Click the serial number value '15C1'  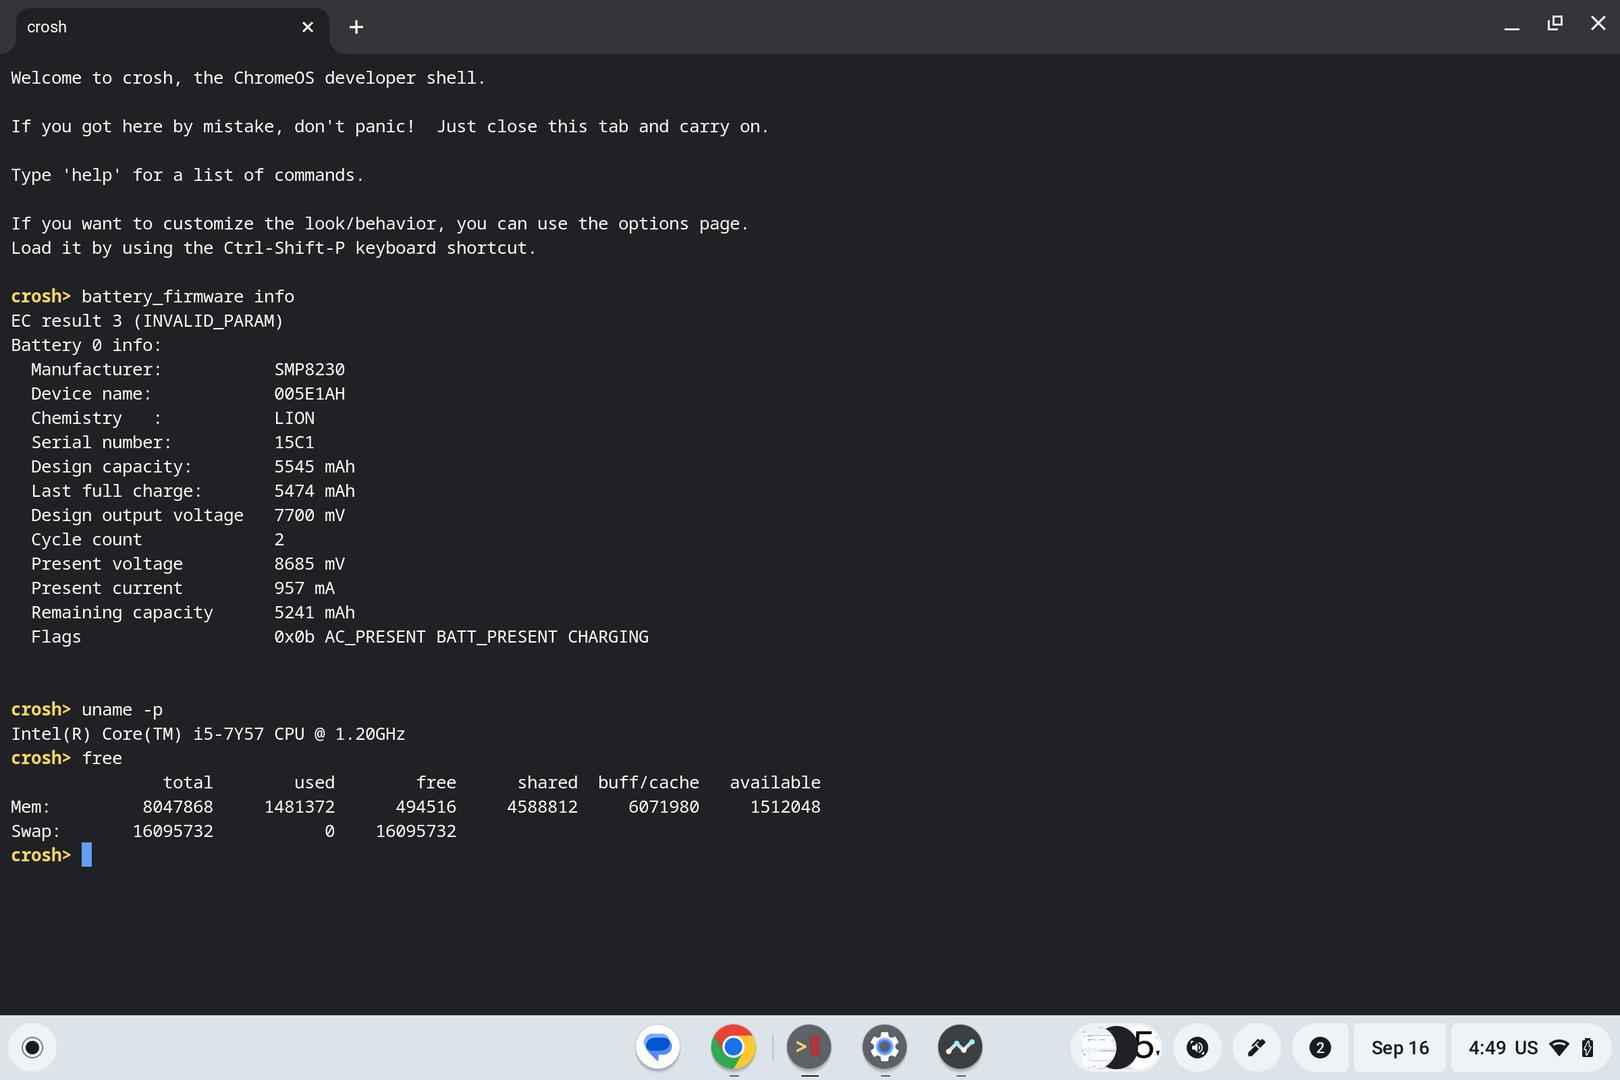294,442
